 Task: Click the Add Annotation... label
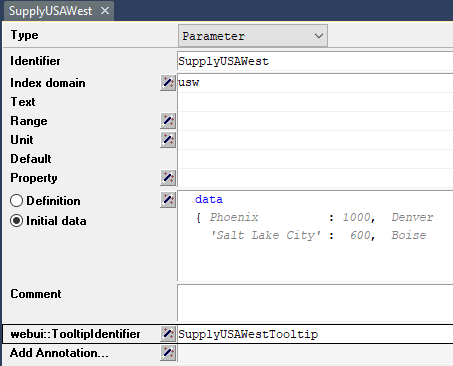pos(59,353)
